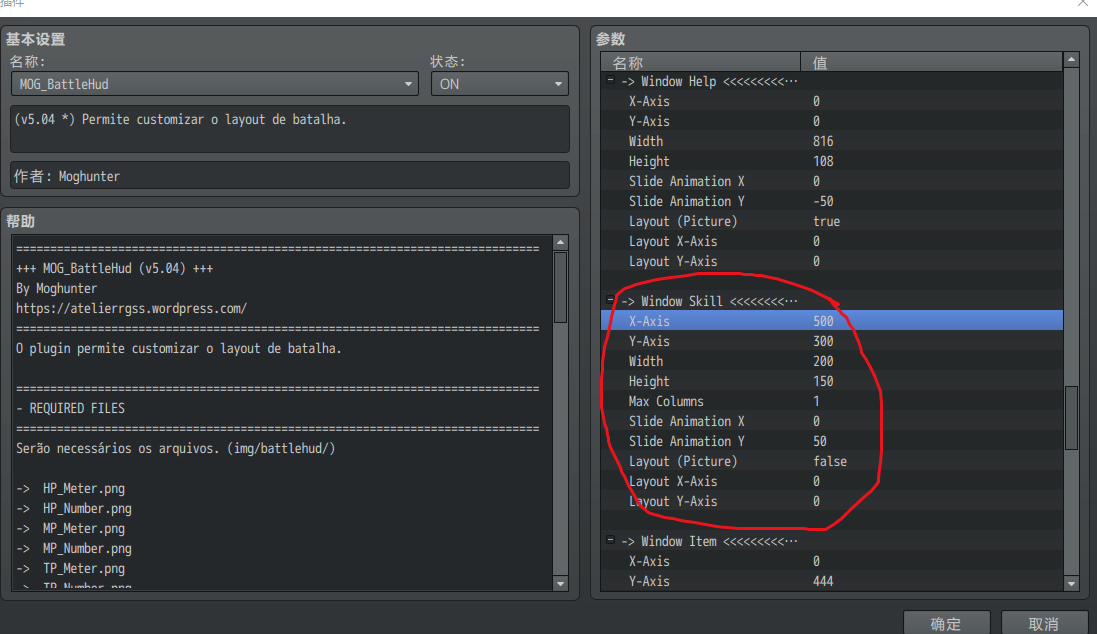1097x634 pixels.
Task: Select X-Axis row under Window Item
Action: click(832, 561)
